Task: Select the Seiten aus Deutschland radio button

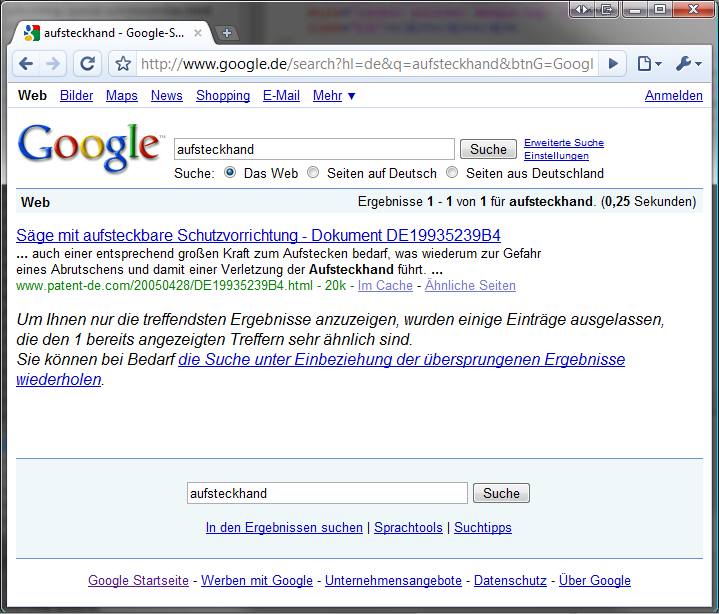Action: tap(452, 172)
